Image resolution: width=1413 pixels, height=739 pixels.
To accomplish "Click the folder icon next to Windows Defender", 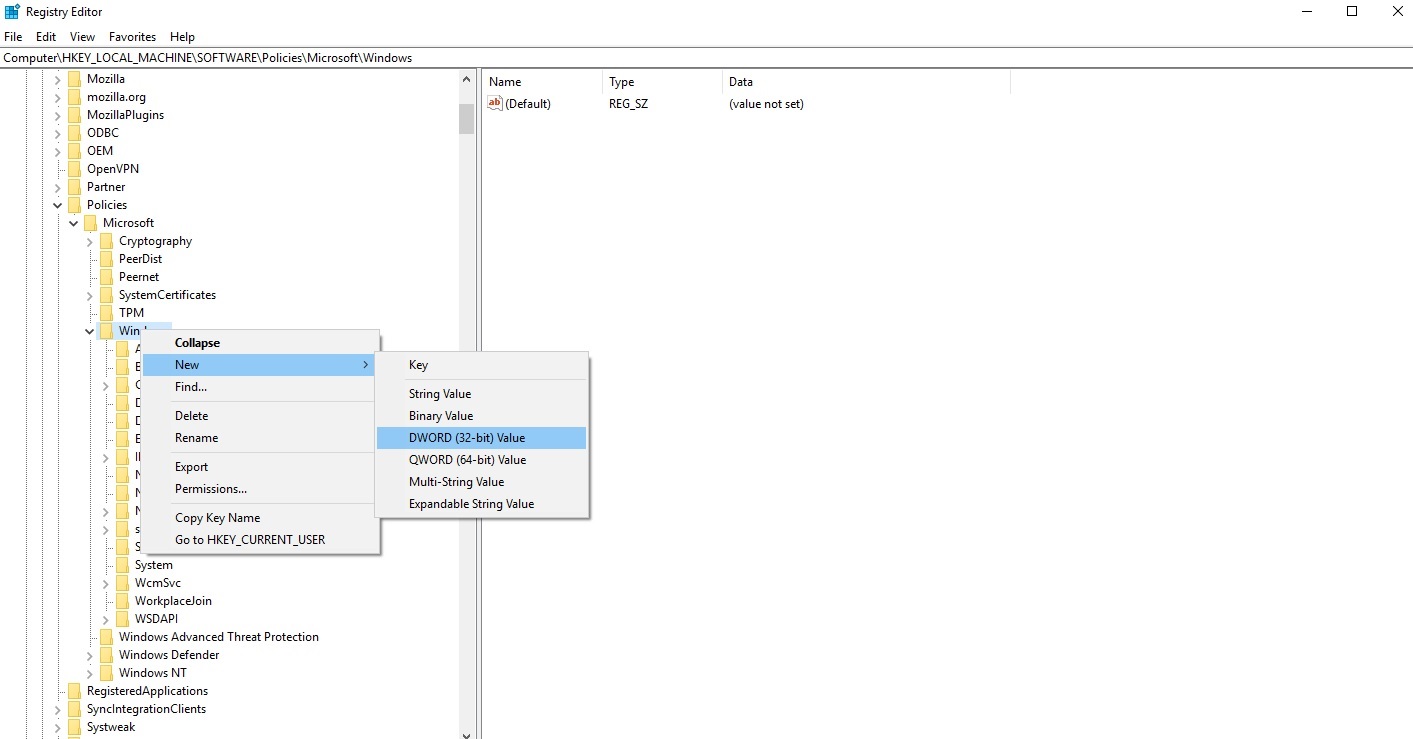I will tap(107, 654).
